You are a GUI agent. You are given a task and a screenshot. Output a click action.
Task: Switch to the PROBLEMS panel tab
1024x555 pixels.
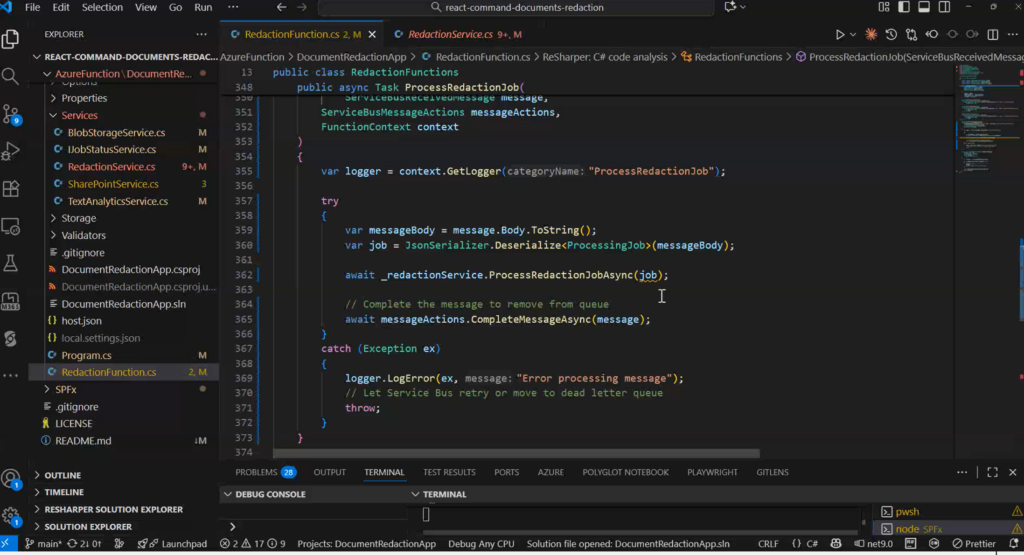pyautogui.click(x=256, y=472)
